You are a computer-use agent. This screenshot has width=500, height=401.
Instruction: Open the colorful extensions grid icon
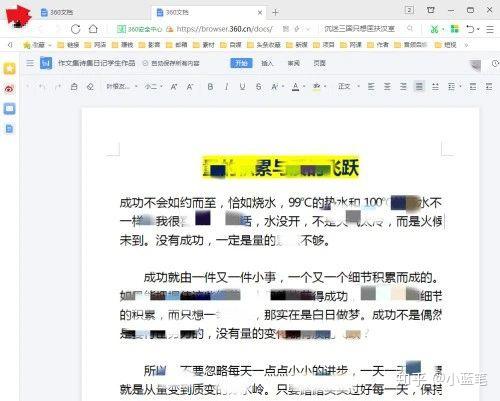pyautogui.click(x=455, y=29)
